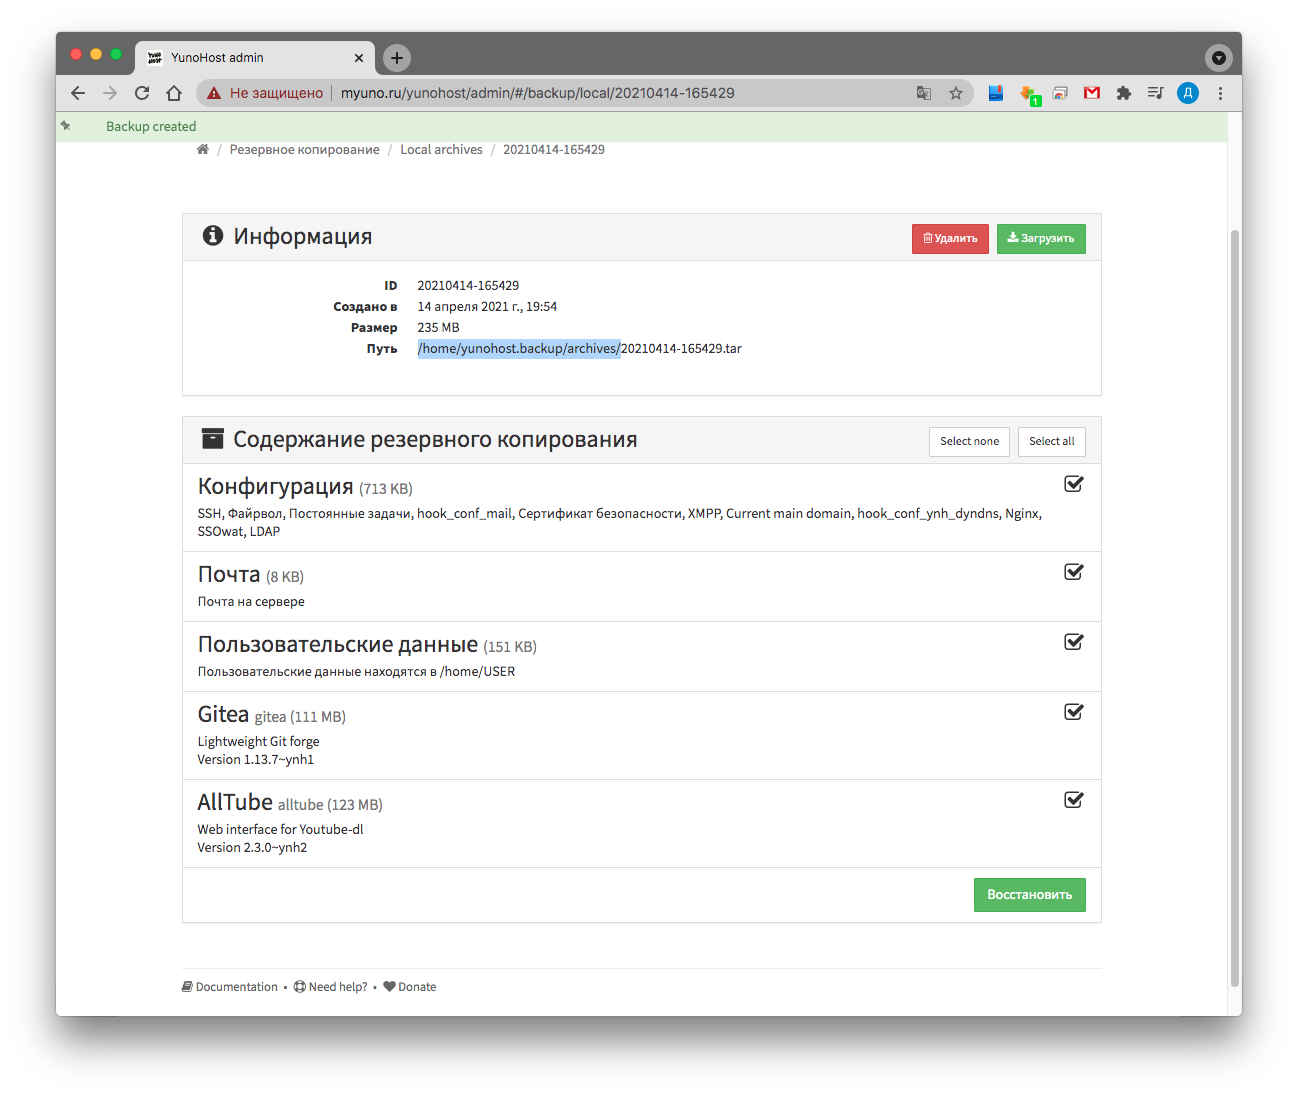Viewport: 1298px width, 1096px height.
Task: Open Chrome three-dot menu
Action: click(x=1220, y=93)
